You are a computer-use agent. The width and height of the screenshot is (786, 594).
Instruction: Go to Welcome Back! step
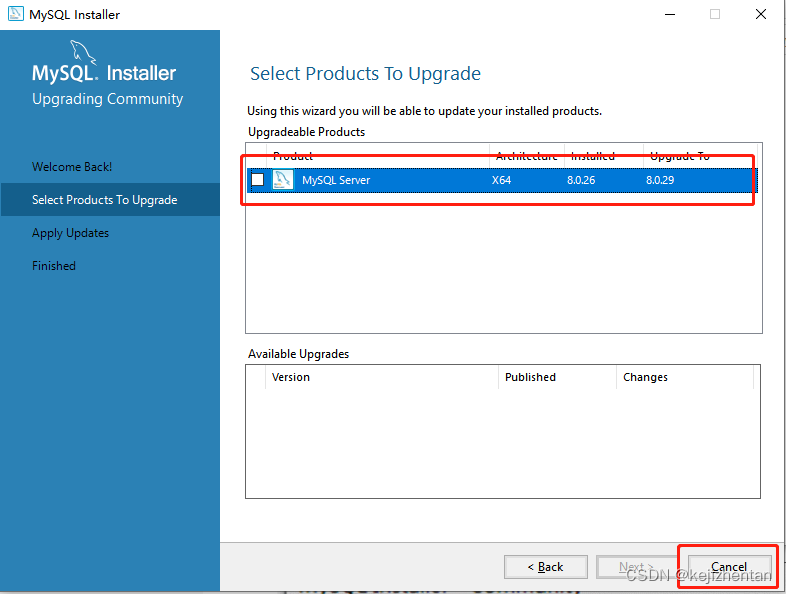pos(72,167)
